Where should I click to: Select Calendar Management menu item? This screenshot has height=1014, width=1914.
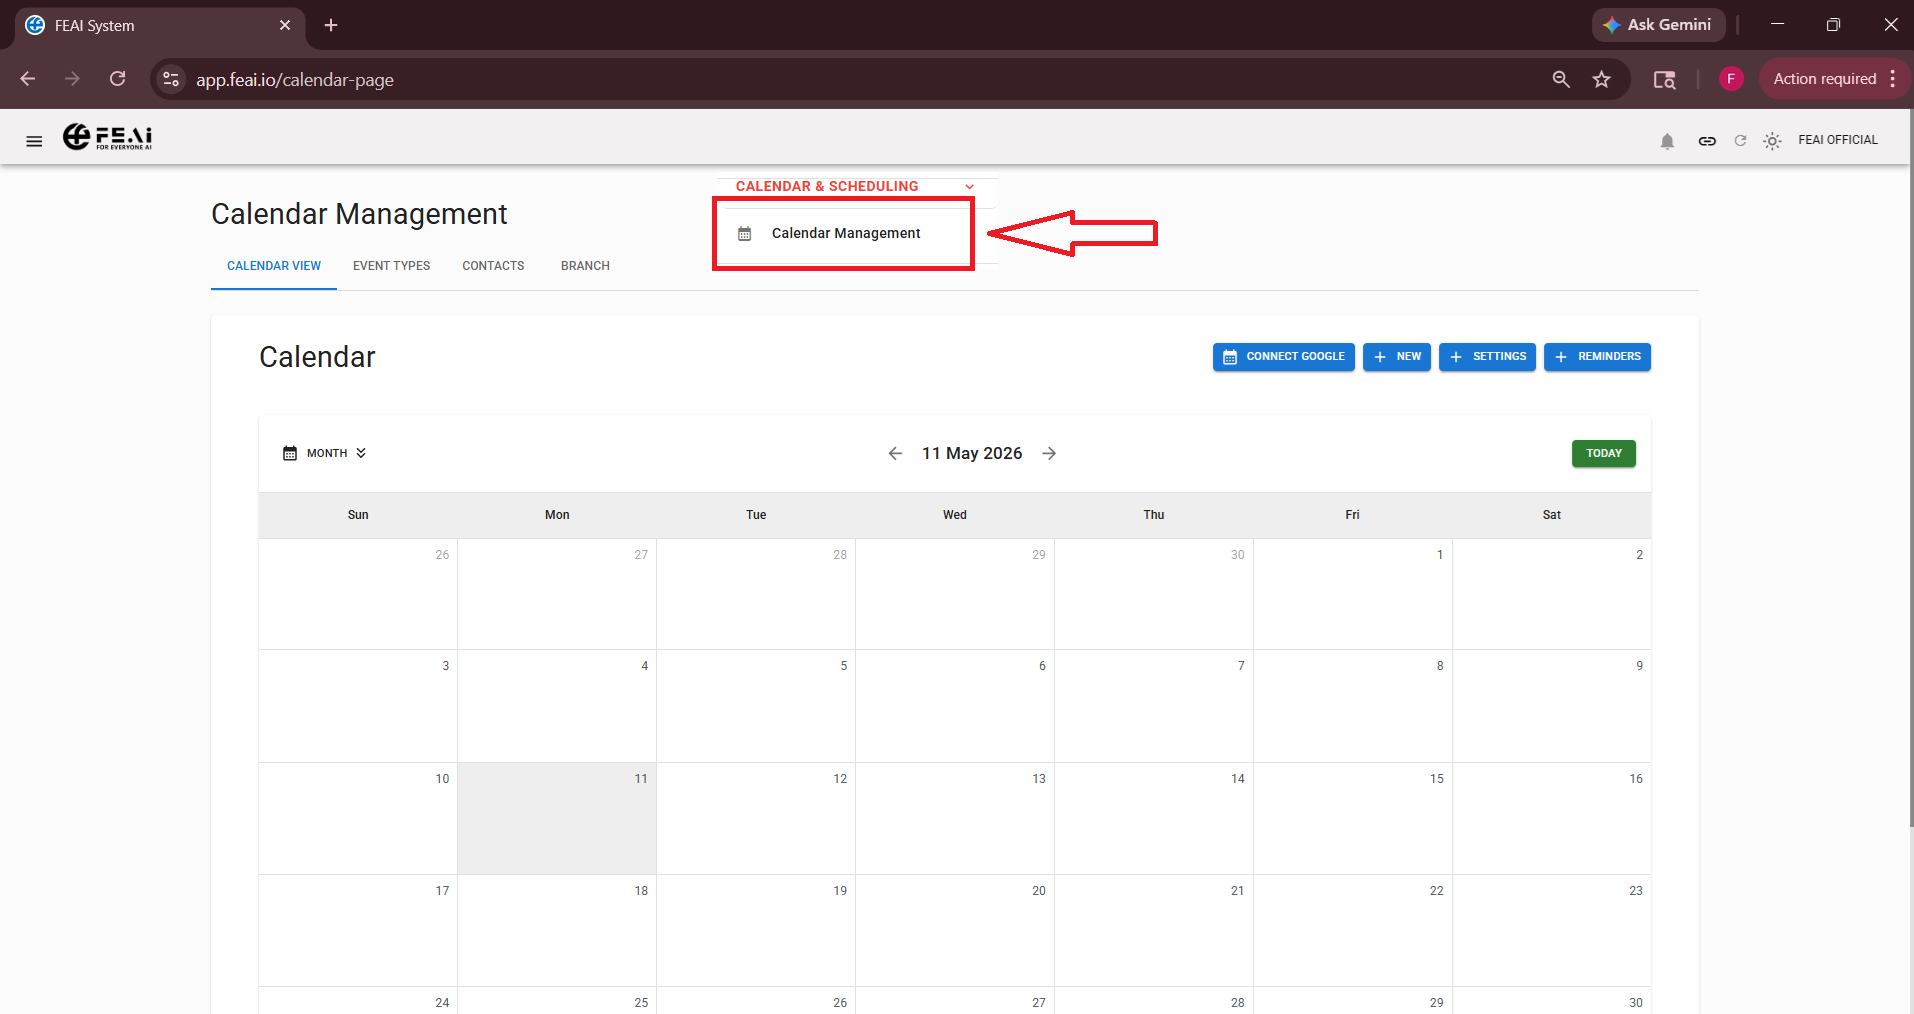843,233
